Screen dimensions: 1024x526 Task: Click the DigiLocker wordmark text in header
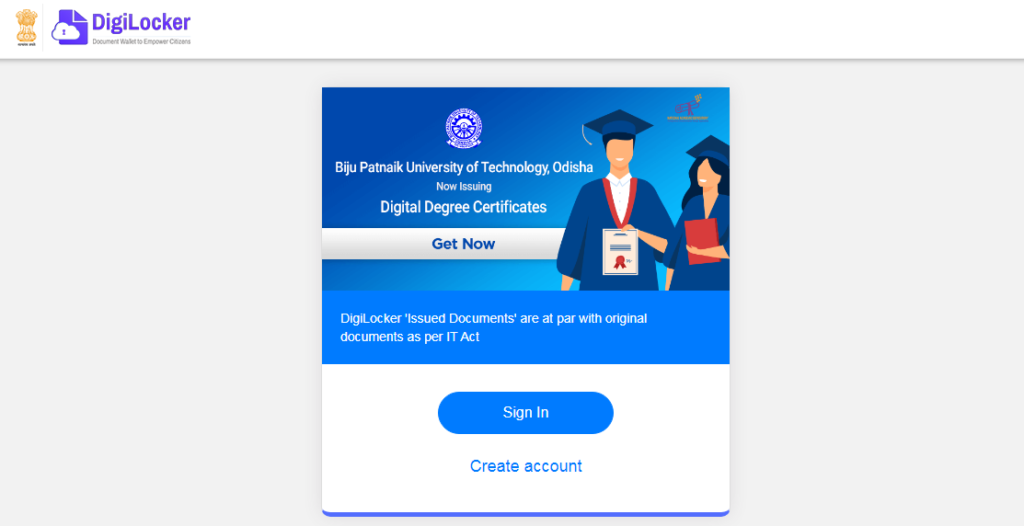(x=141, y=23)
